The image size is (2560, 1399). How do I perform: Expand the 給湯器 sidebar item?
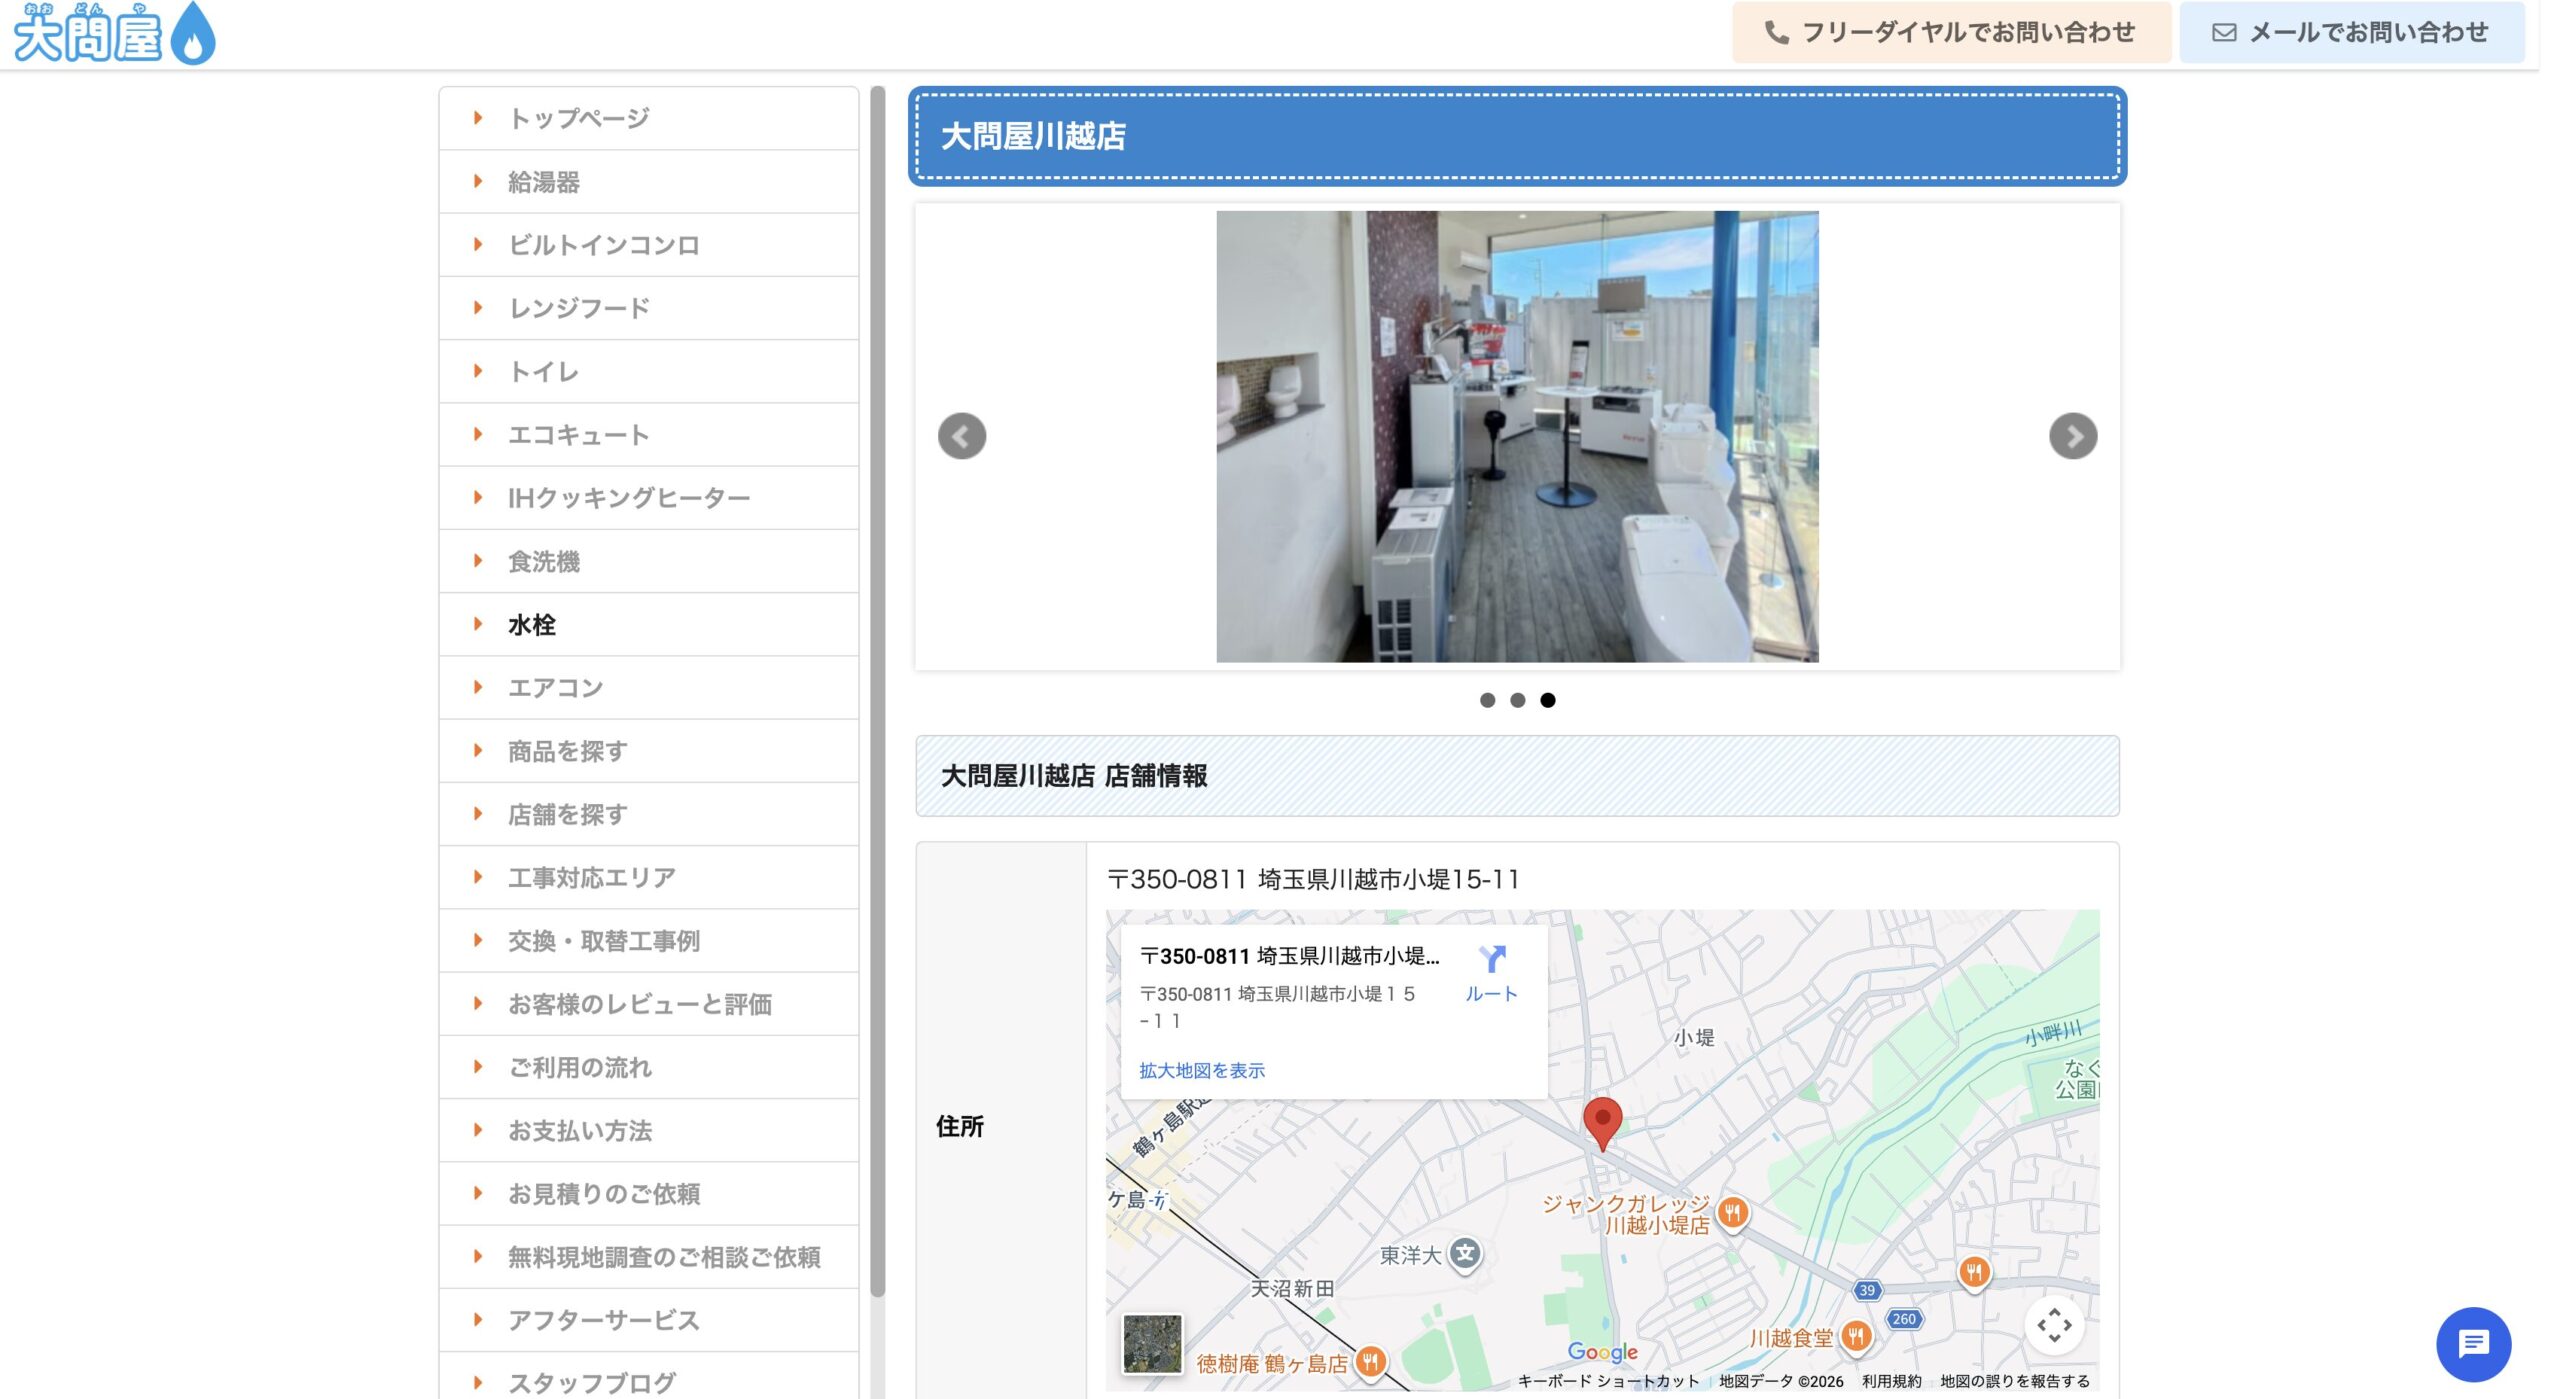click(544, 182)
